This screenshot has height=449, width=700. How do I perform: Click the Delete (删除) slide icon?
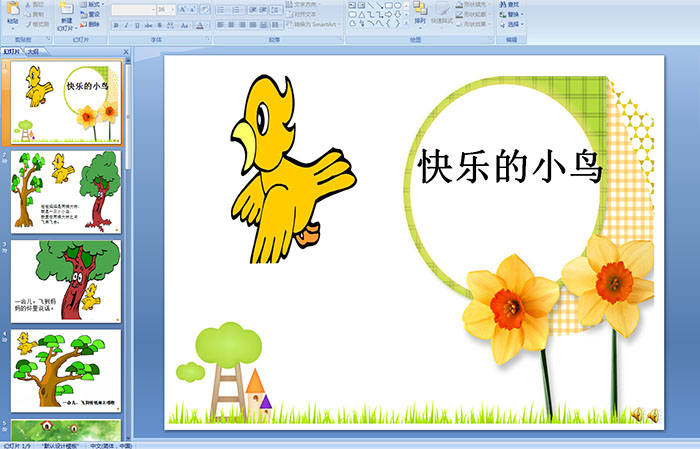coord(83,24)
